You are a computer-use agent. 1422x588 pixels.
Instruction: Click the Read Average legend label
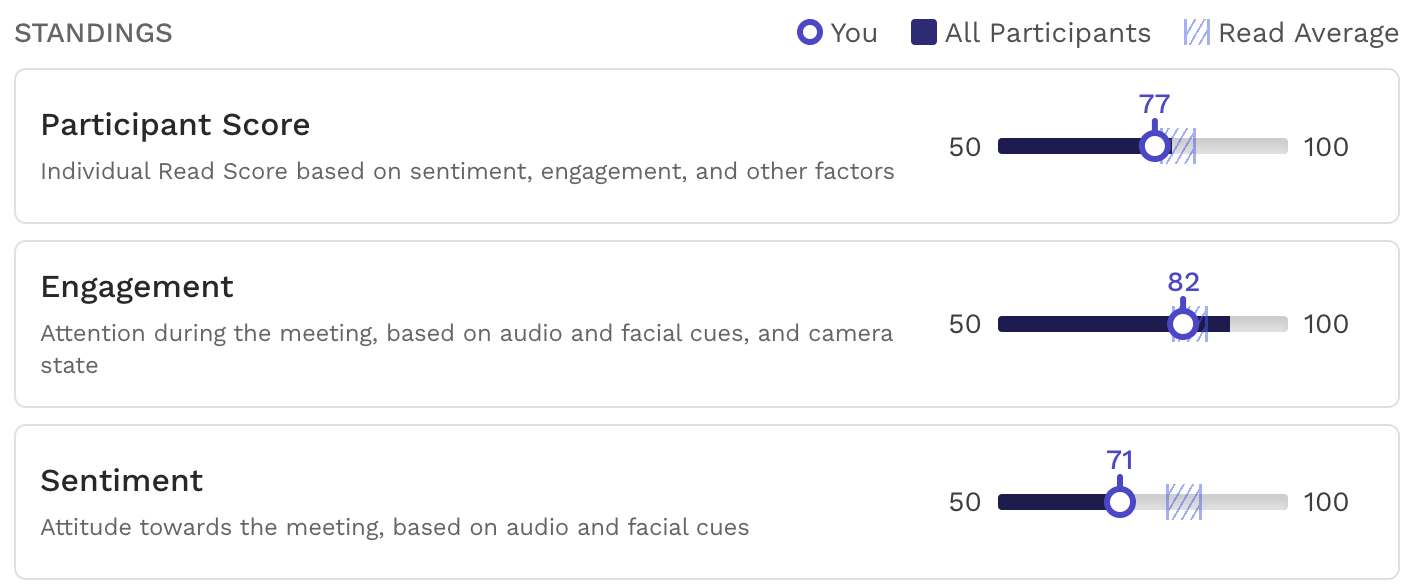point(1309,33)
